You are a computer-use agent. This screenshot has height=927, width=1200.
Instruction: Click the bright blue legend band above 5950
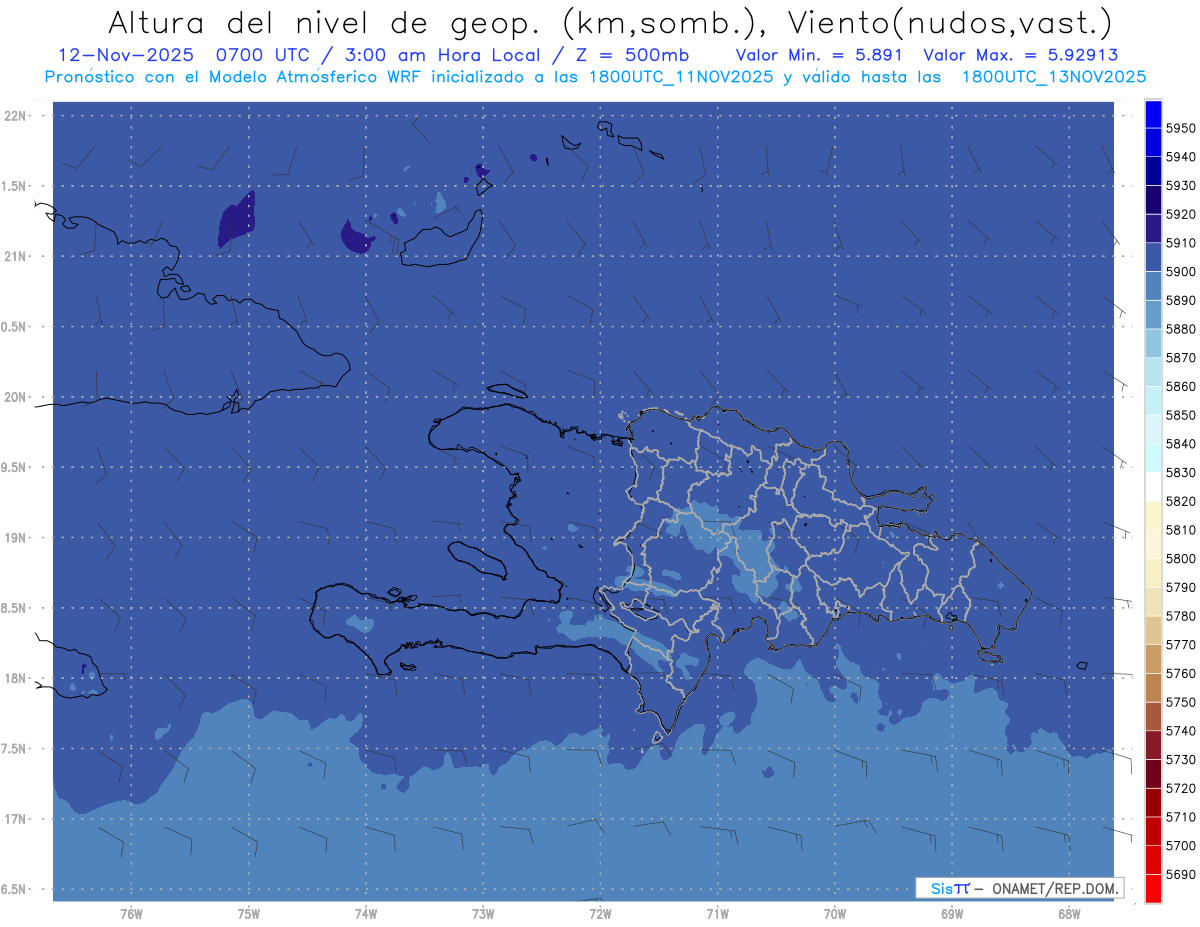point(1153,114)
